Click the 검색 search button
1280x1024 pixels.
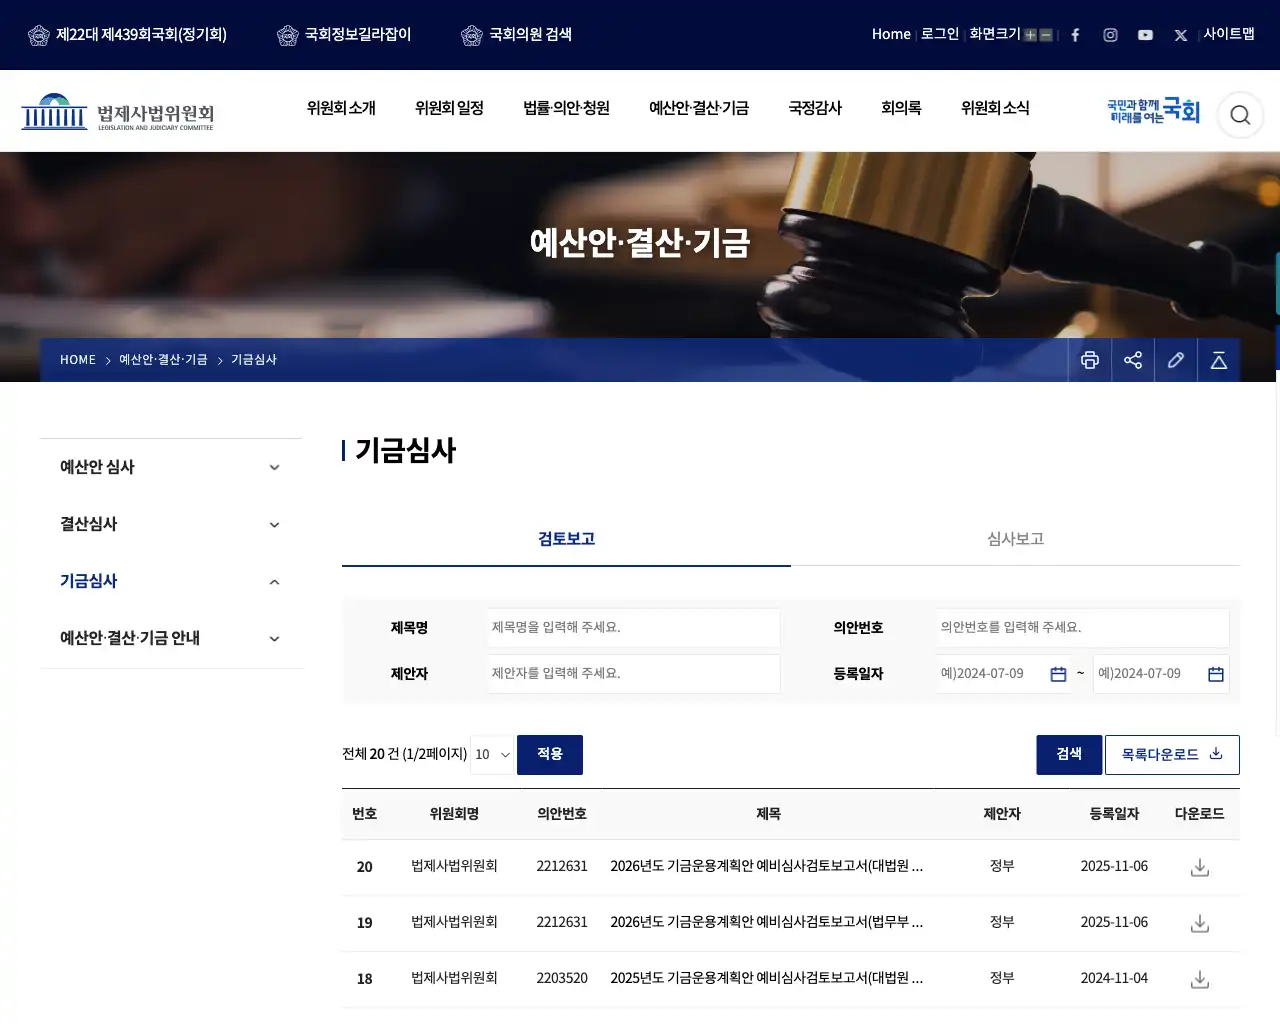tap(1069, 755)
